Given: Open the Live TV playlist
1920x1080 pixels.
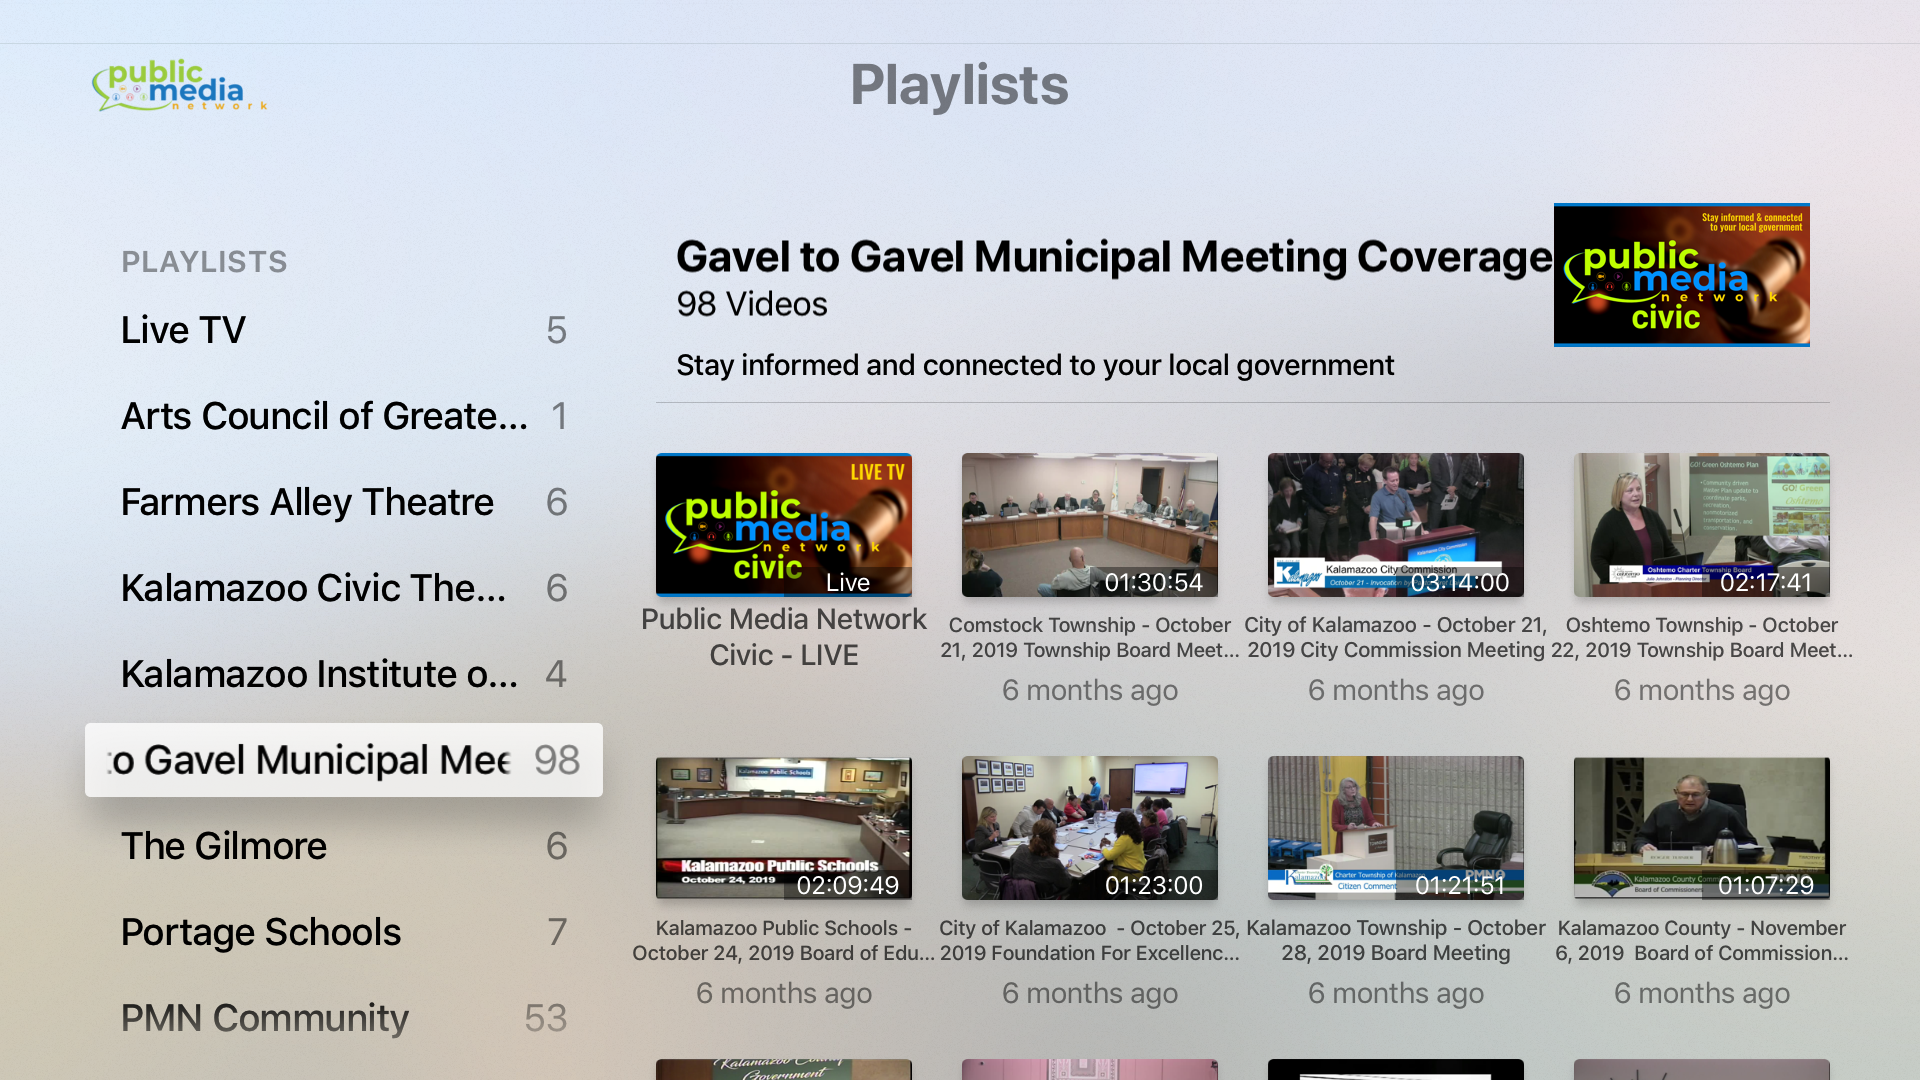Looking at the screenshot, I should (344, 330).
